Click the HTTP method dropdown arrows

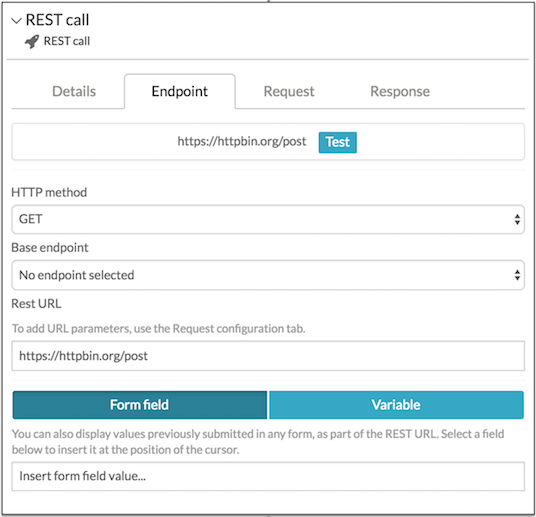coord(517,220)
